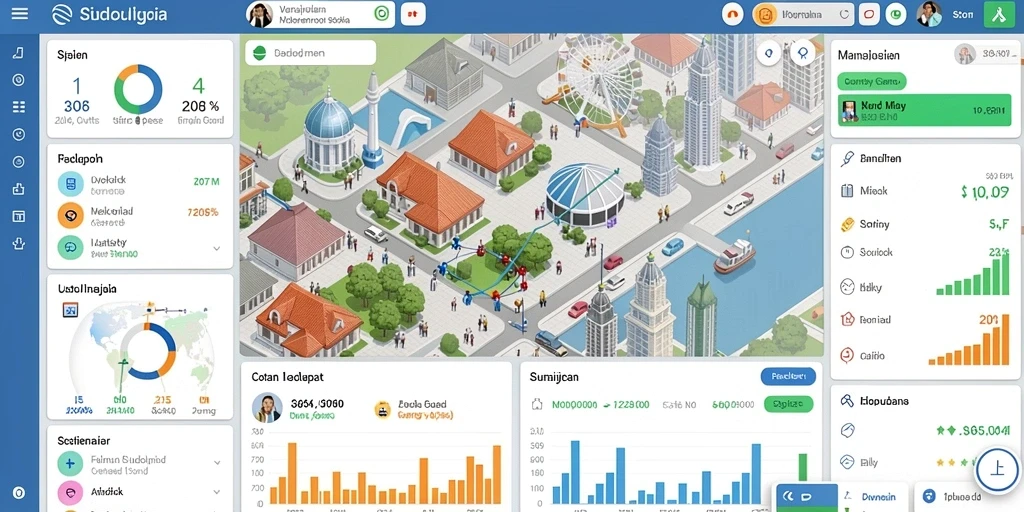Click the left round map control button
This screenshot has height=512, width=1024.
(x=769, y=53)
